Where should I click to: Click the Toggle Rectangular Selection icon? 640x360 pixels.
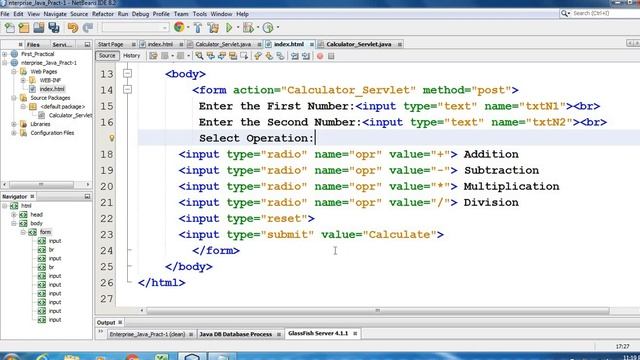tap(244, 56)
